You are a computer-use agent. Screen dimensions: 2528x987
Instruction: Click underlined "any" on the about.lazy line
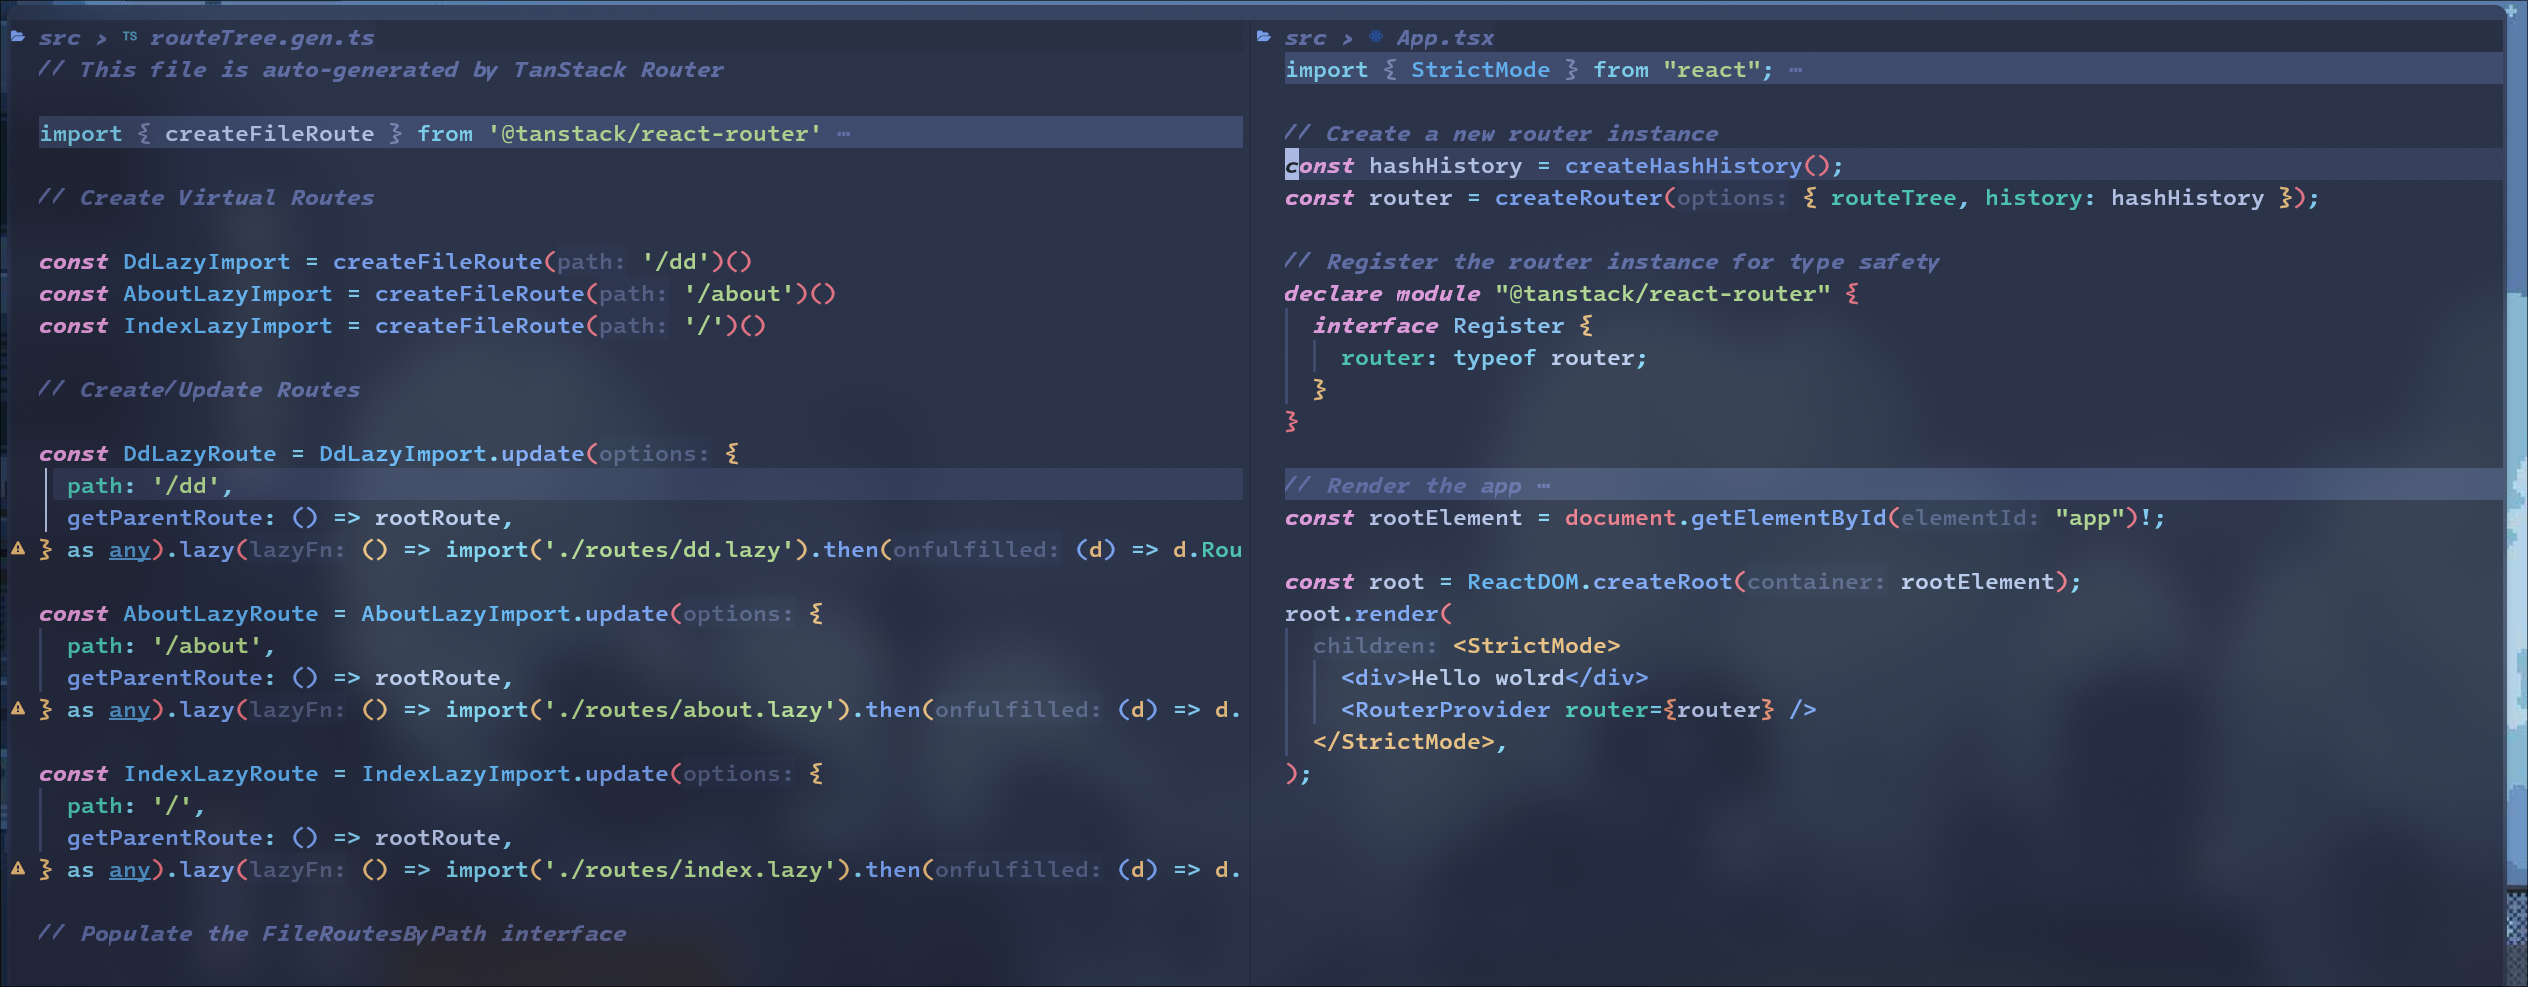(130, 710)
